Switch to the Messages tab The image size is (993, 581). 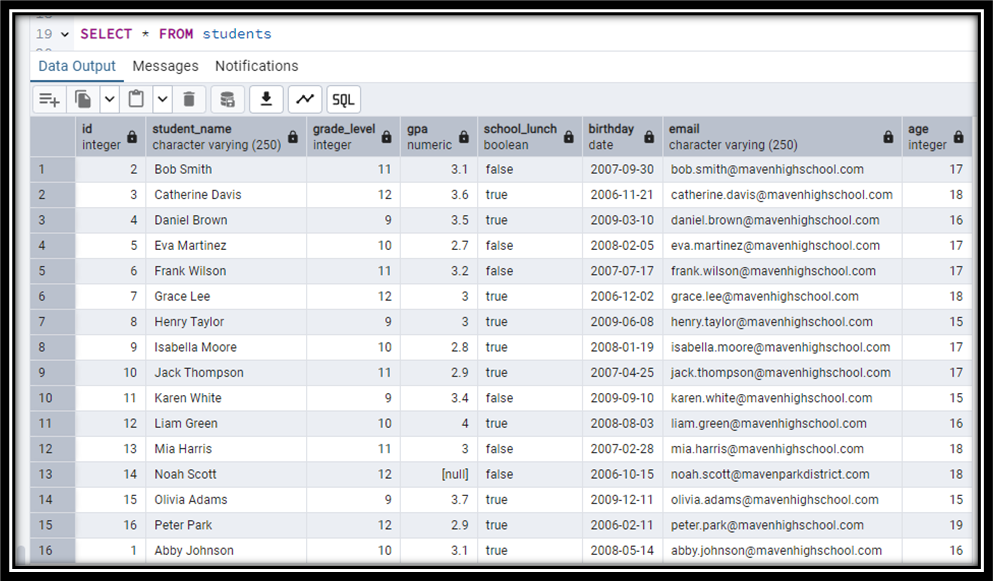[165, 66]
